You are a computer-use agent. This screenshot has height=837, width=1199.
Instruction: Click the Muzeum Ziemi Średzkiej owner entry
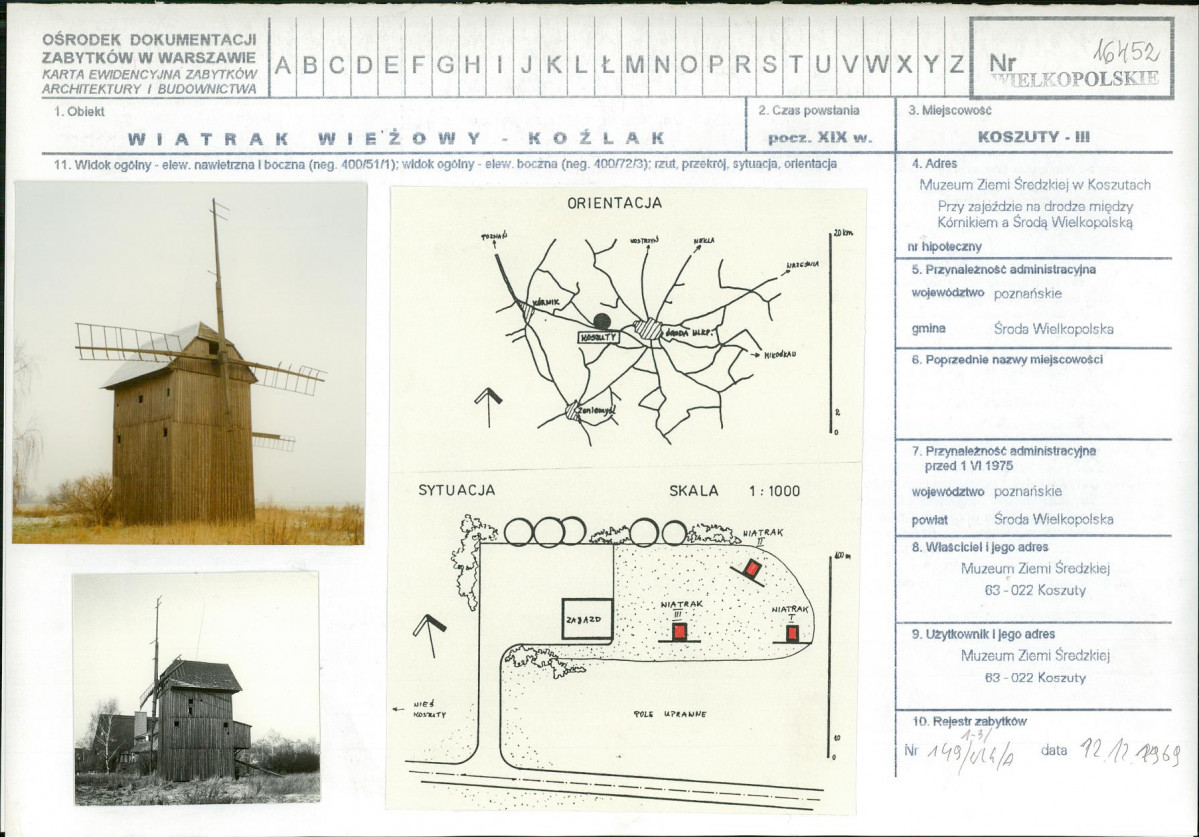pos(1035,569)
